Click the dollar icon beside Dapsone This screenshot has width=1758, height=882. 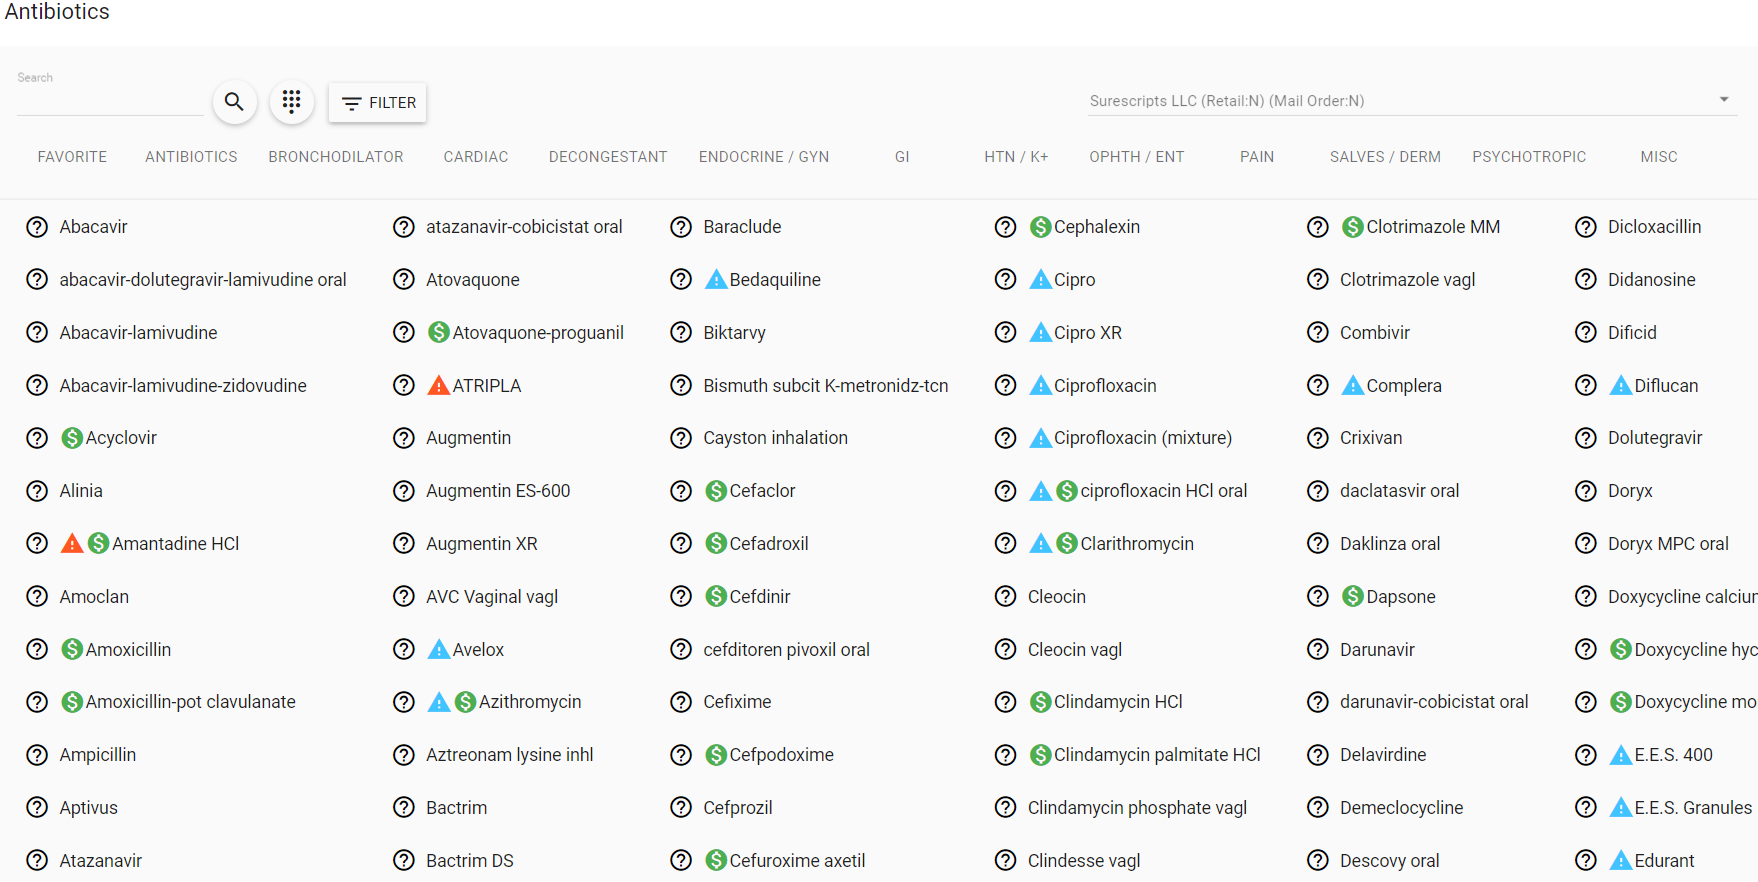pos(1352,597)
